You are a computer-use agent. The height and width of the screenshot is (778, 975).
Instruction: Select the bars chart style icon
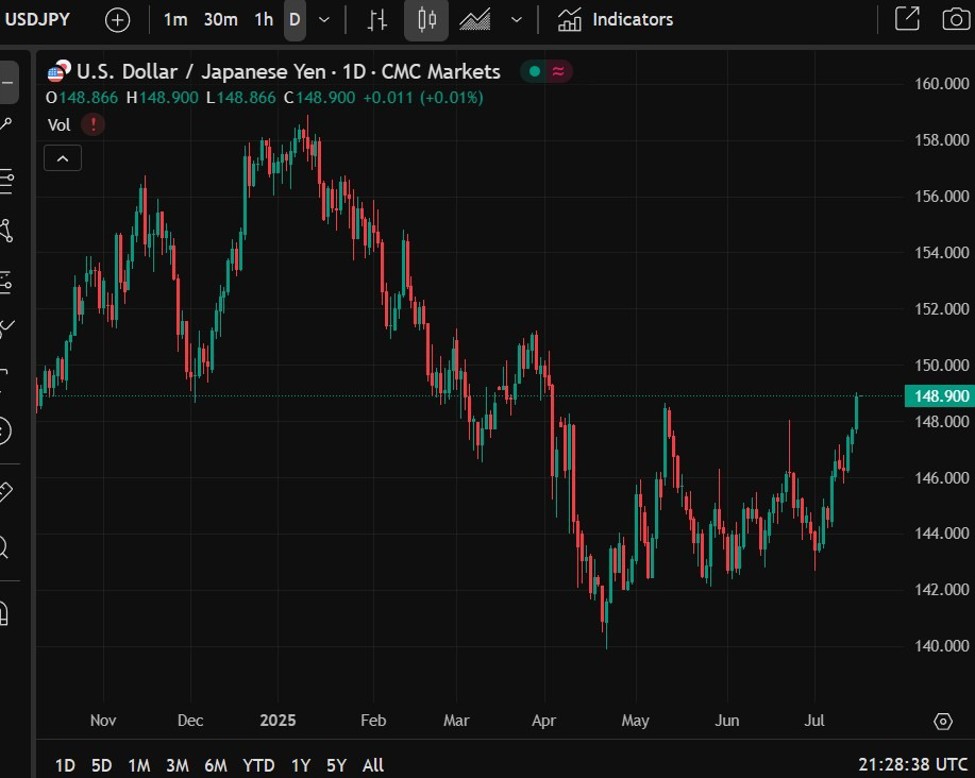coord(377,20)
